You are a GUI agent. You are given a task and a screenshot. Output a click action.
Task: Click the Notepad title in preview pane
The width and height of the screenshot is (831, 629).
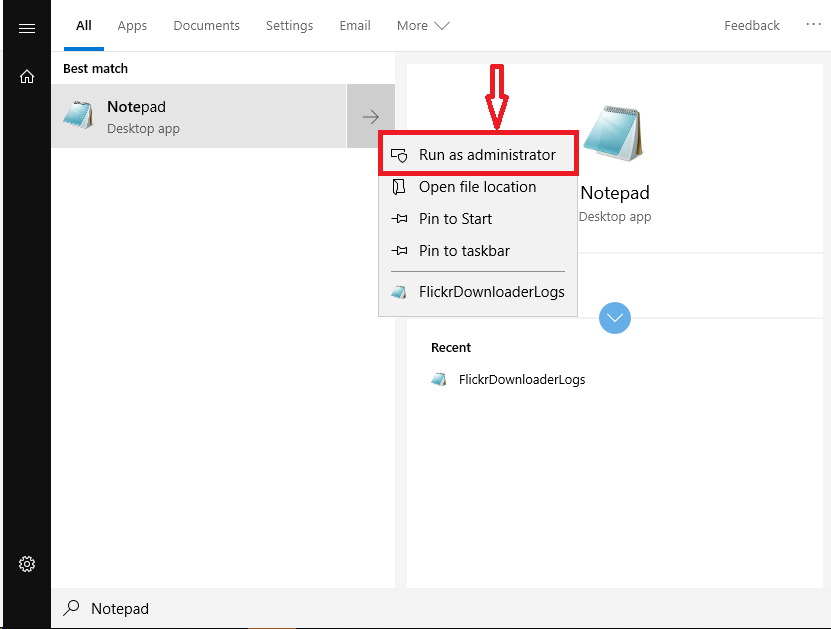[x=615, y=193]
